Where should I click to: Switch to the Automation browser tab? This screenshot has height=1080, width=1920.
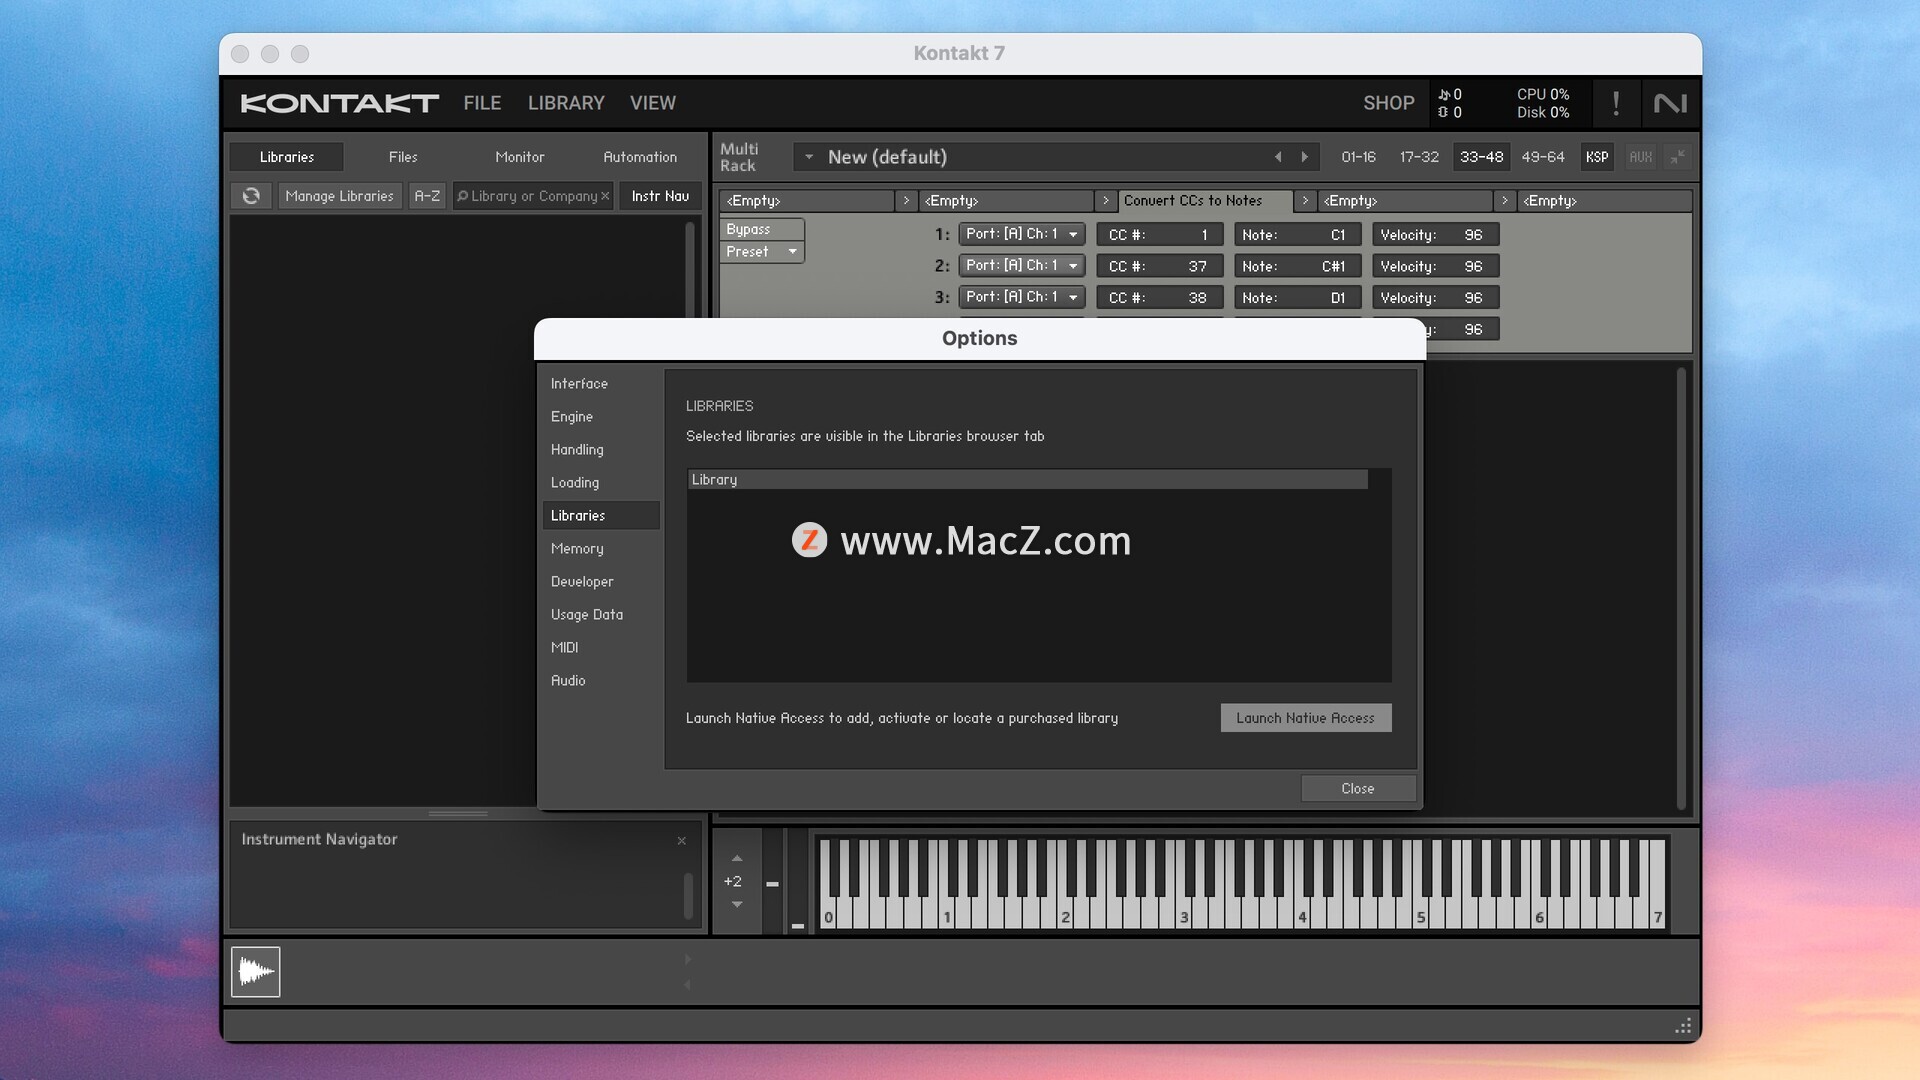coord(640,157)
